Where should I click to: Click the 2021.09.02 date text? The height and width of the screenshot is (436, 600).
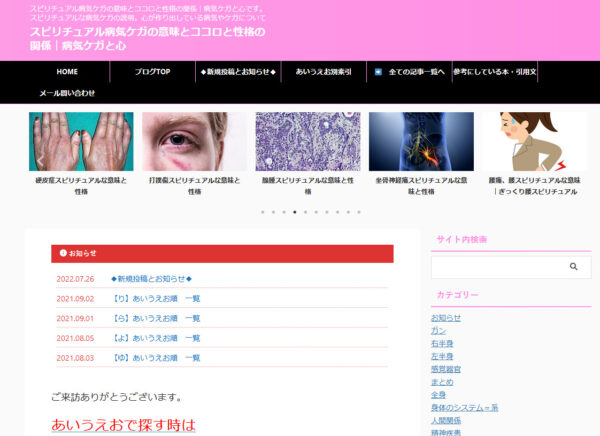point(75,299)
